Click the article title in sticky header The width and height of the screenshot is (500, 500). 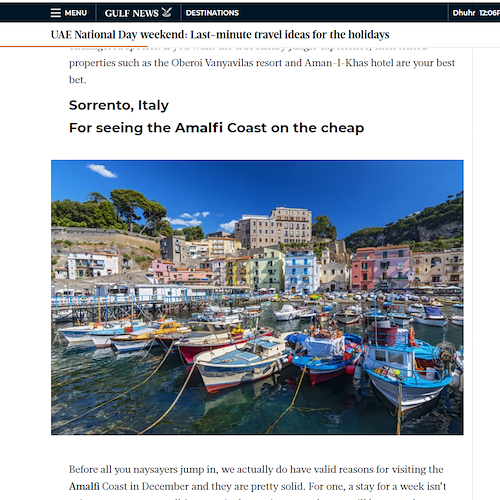tap(220, 34)
